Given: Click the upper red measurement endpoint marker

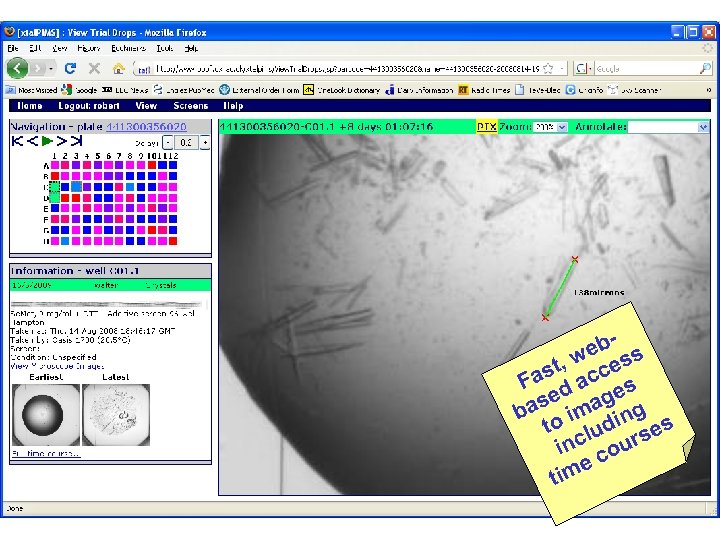Looking at the screenshot, I should 574,259.
